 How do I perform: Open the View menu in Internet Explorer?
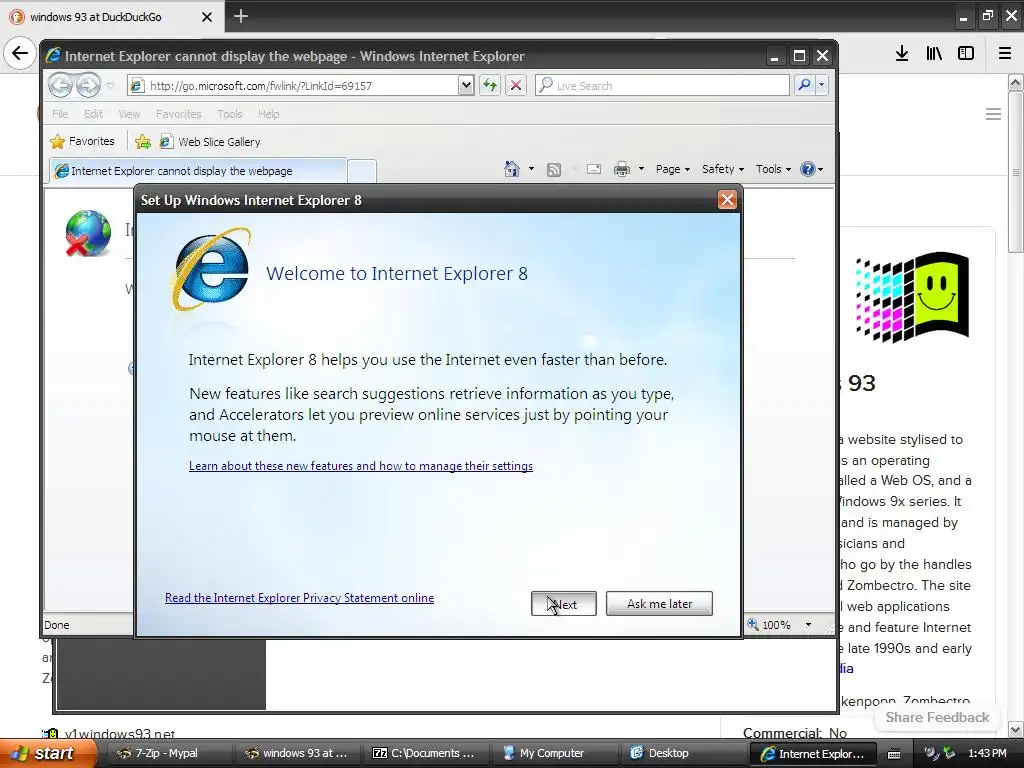(x=129, y=114)
